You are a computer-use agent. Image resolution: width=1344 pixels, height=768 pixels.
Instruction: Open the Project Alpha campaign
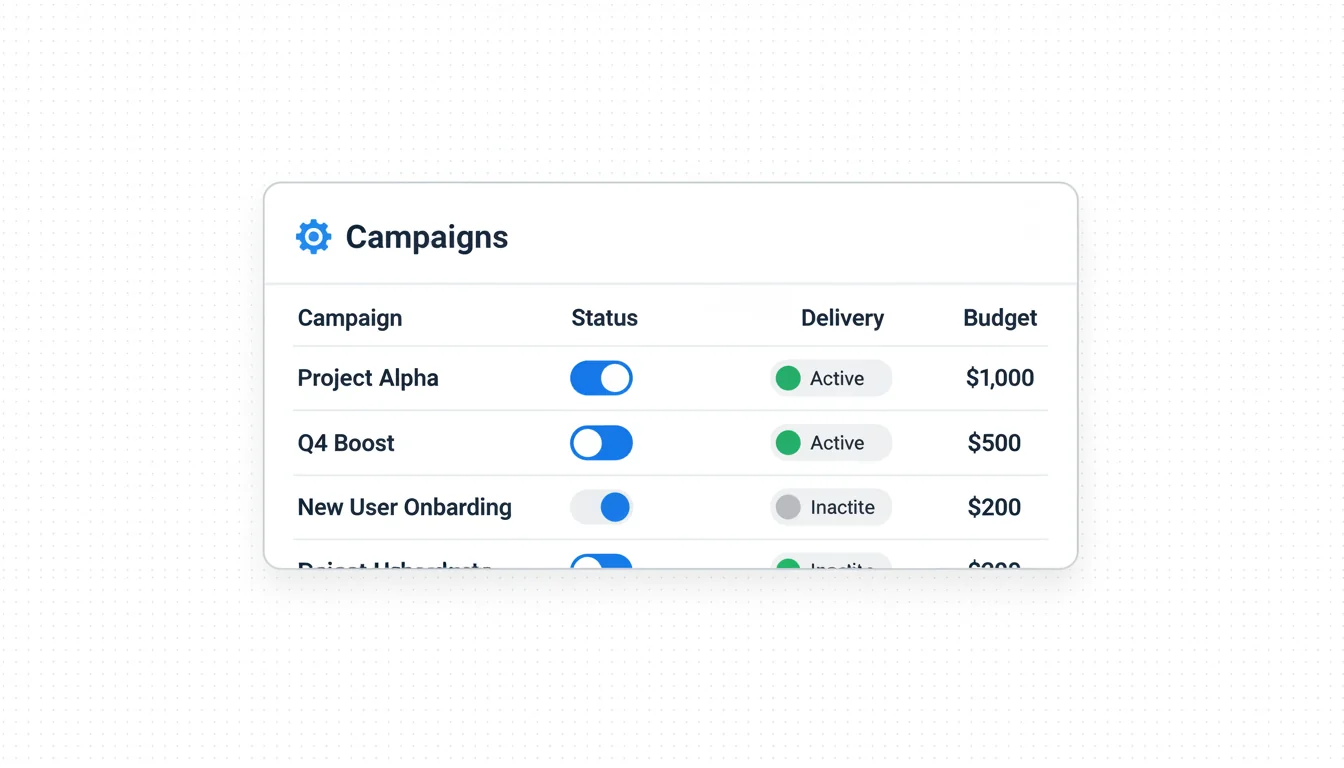point(368,378)
